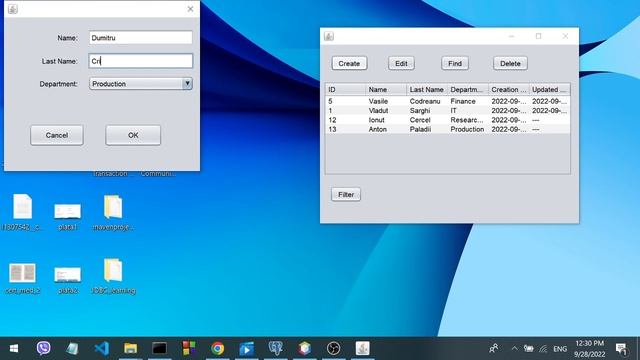Image resolution: width=640 pixels, height=360 pixels.
Task: Select the mavenproje... desktop folder
Action: coord(113,213)
